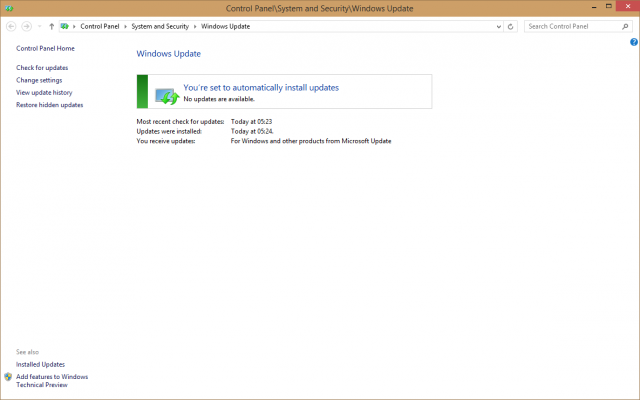The width and height of the screenshot is (640, 400).
Task: Expand the chevron after Control Panel breadcrumb
Action: coord(125,27)
